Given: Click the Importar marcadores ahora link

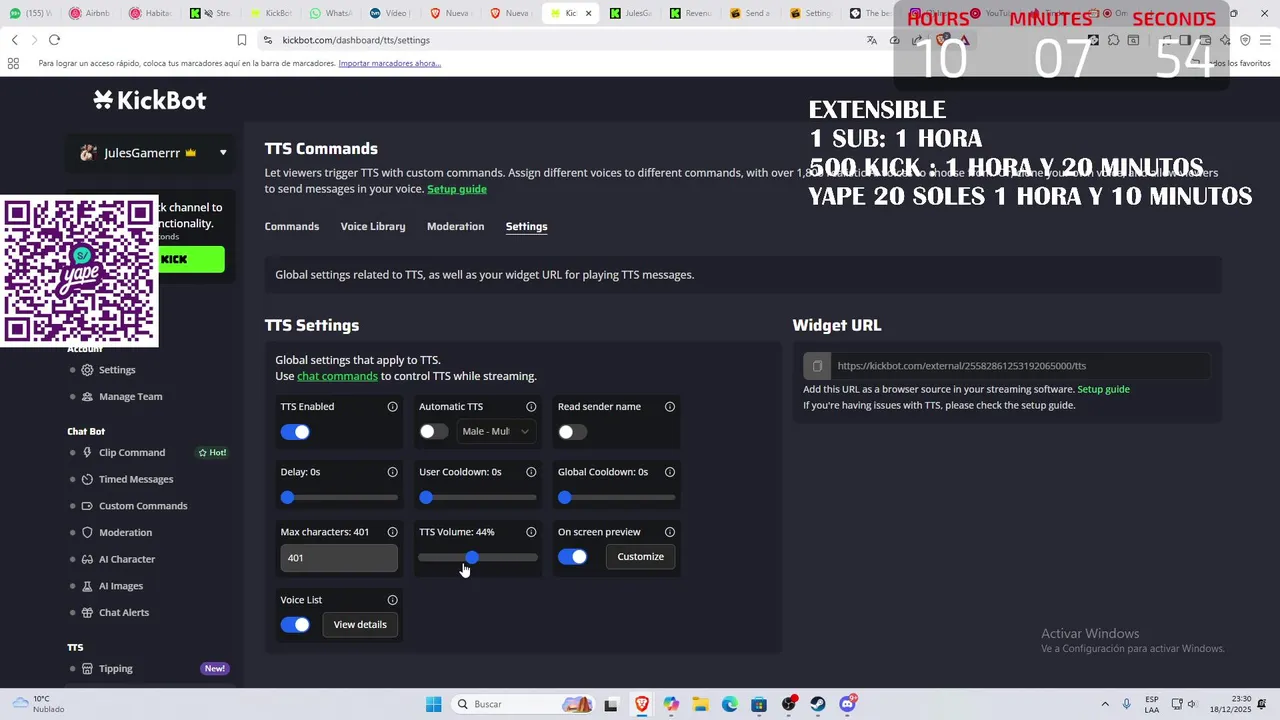Looking at the screenshot, I should tap(389, 63).
